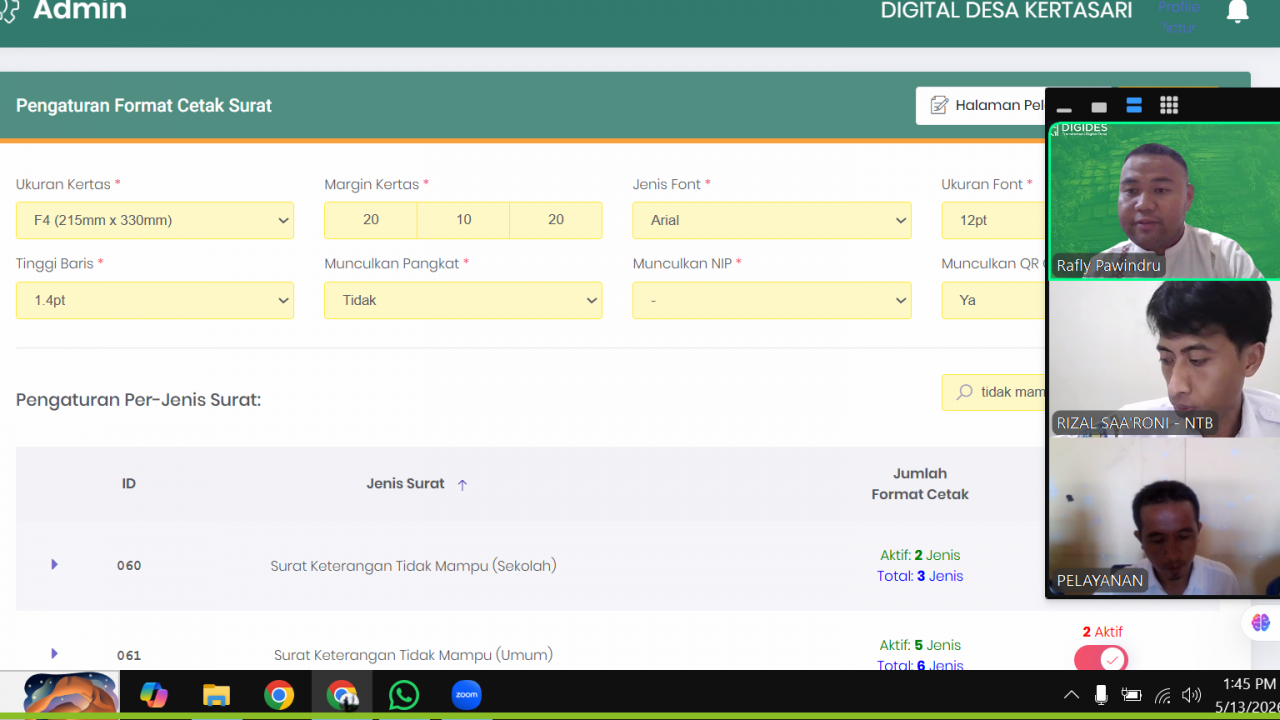The height and width of the screenshot is (720, 1280).
Task: Open the Jenis Font Arial dropdown
Action: (x=772, y=220)
